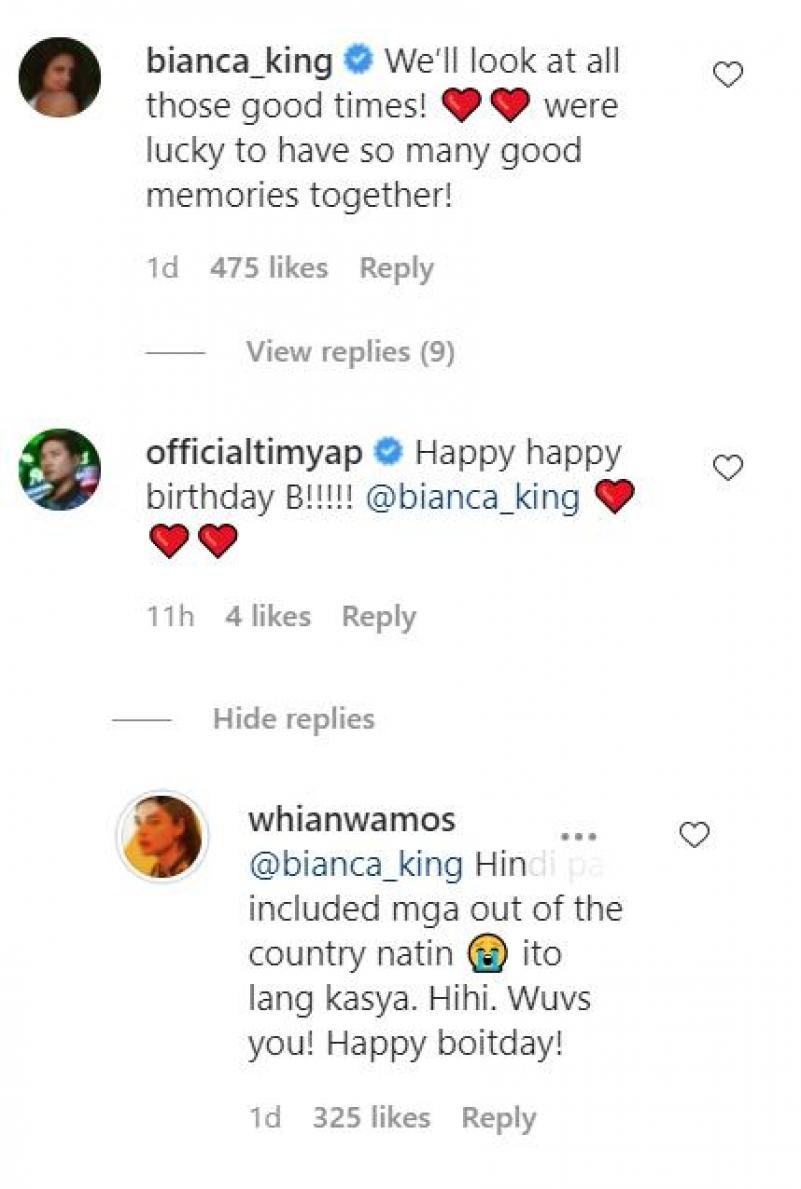Click the @bianca_king mention in officialtimyap's comment
Viewport: 801px width, 1189px height.
(x=473, y=498)
